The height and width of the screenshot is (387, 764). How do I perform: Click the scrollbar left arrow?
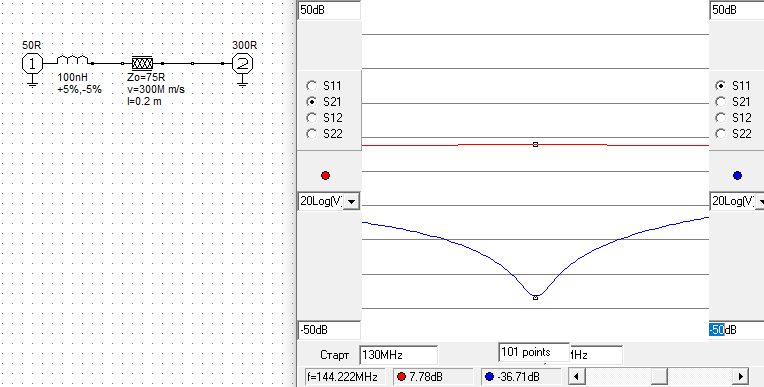click(577, 376)
